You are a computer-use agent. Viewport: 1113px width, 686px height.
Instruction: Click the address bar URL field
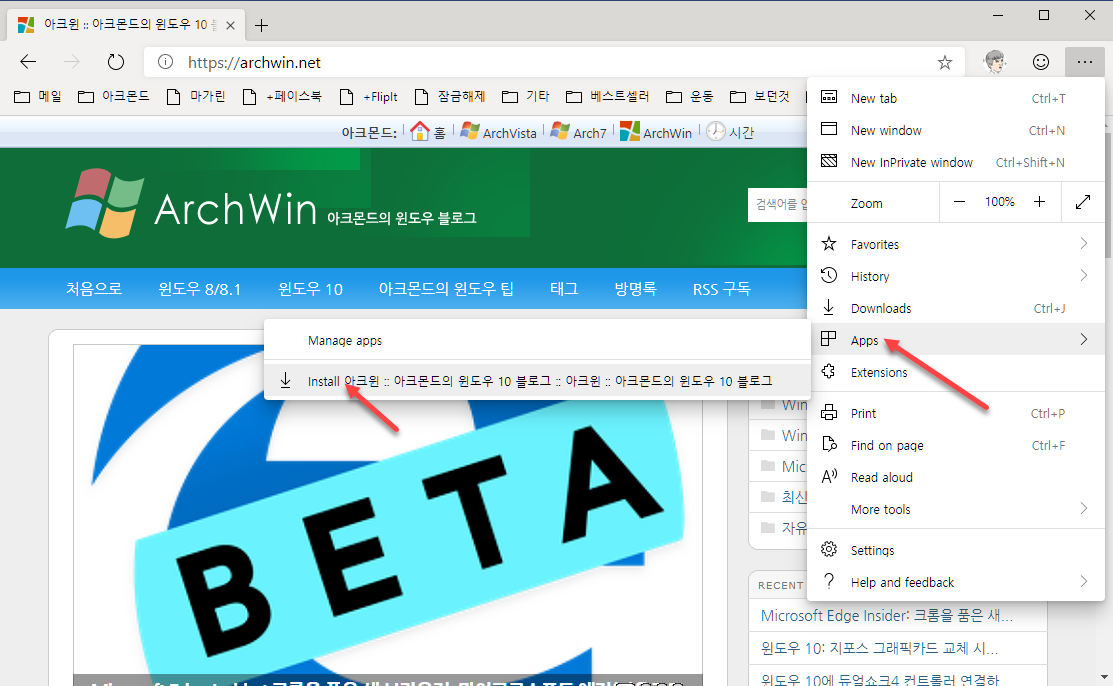pos(554,62)
